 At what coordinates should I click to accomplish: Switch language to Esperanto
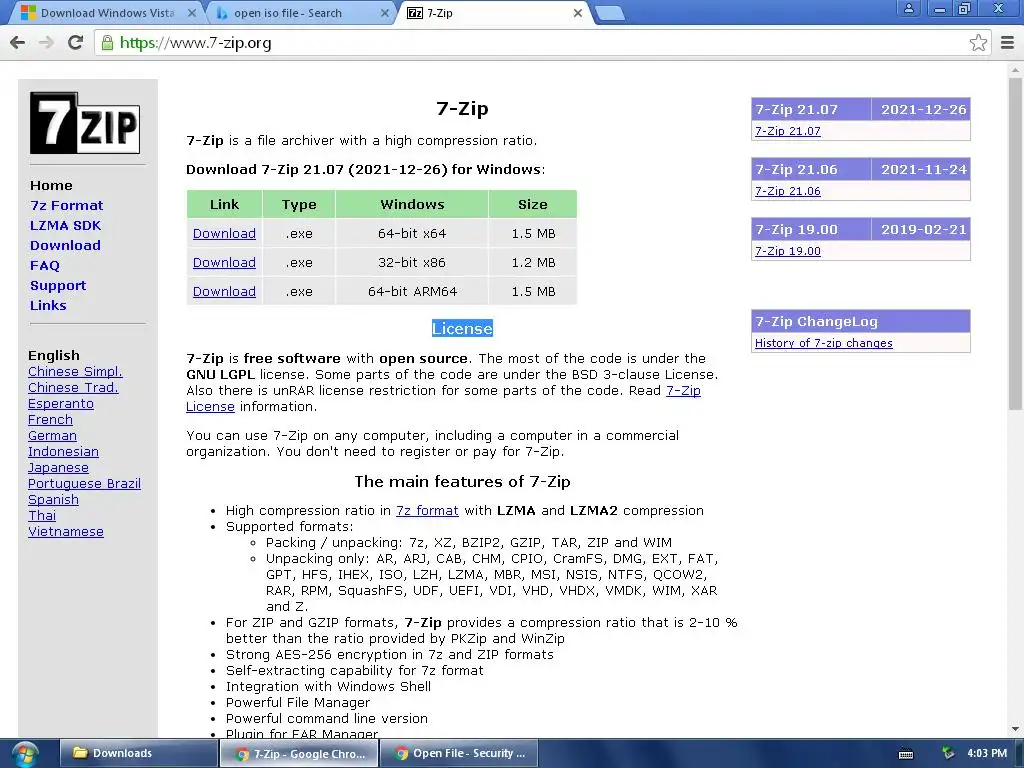(61, 404)
